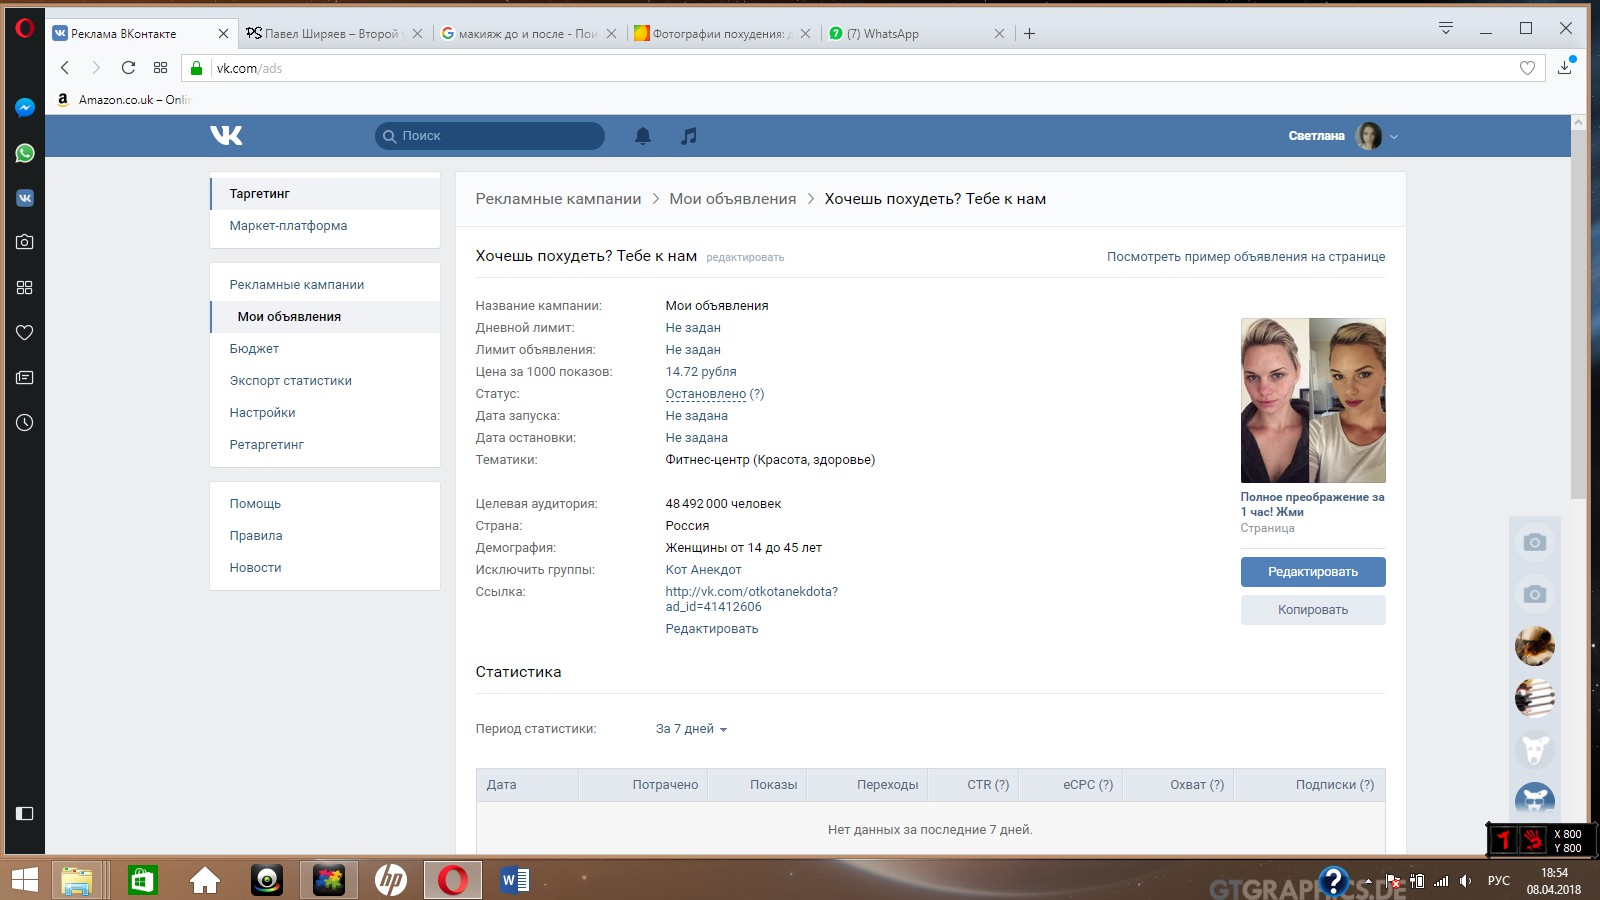Click Редактировать under the targeting settings

712,629
